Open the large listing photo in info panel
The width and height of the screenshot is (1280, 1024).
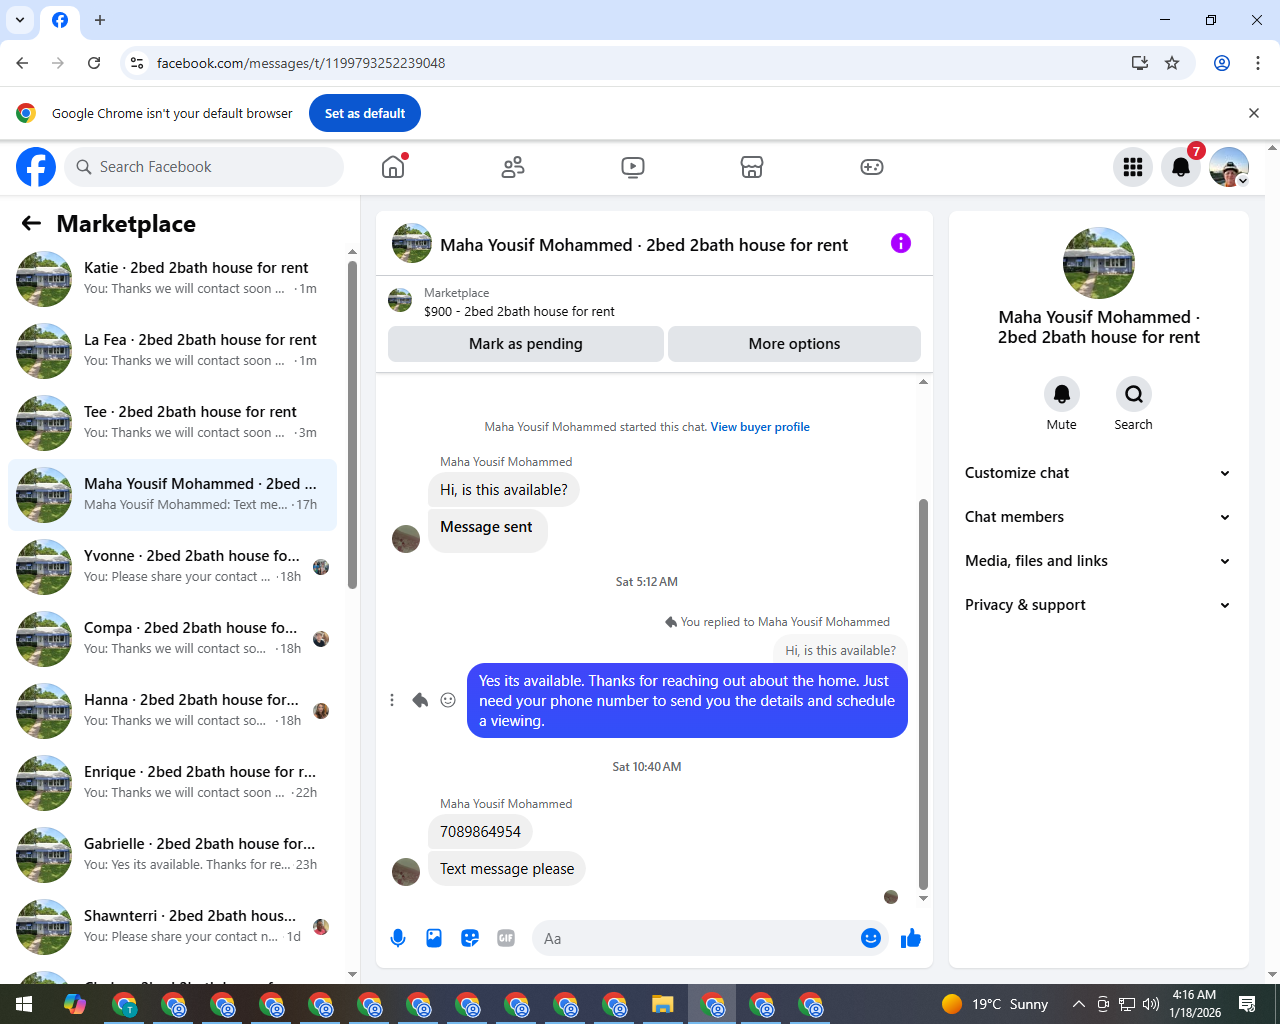1099,263
